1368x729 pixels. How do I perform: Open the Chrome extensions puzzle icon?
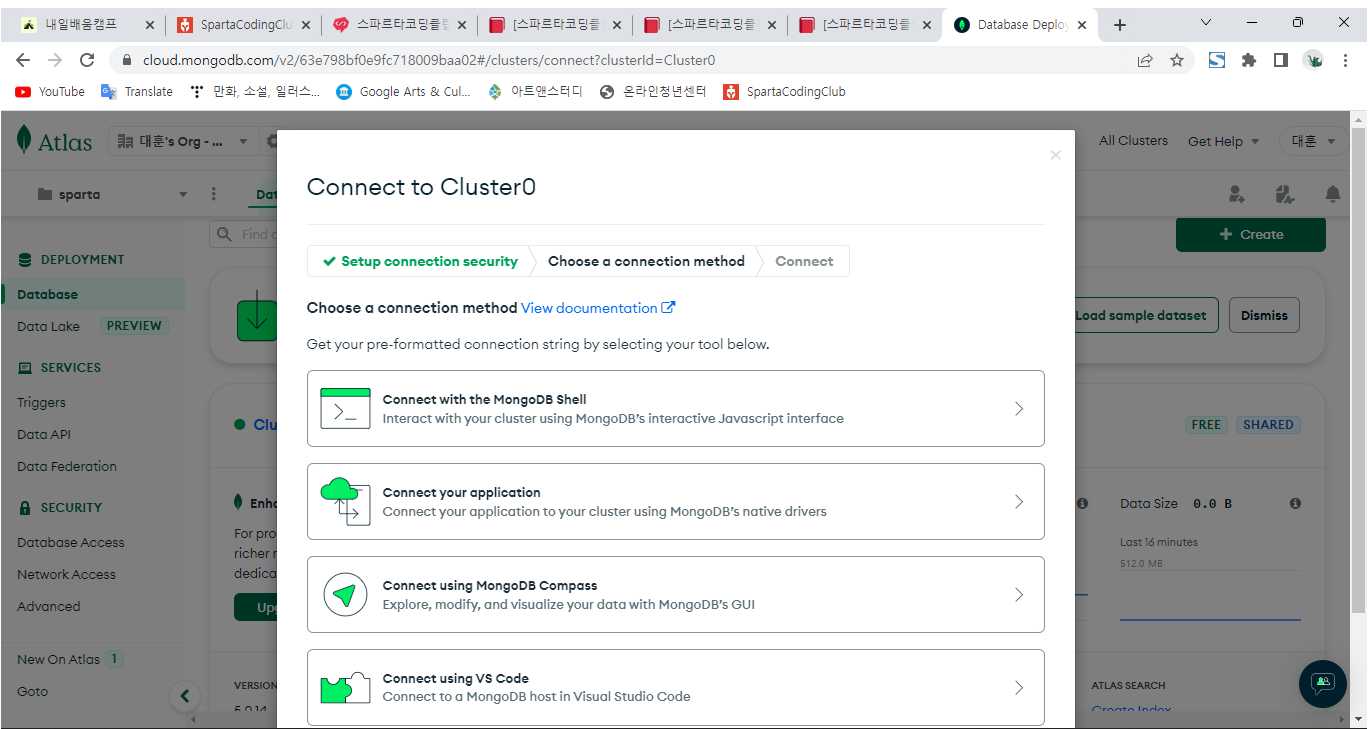tap(1249, 60)
